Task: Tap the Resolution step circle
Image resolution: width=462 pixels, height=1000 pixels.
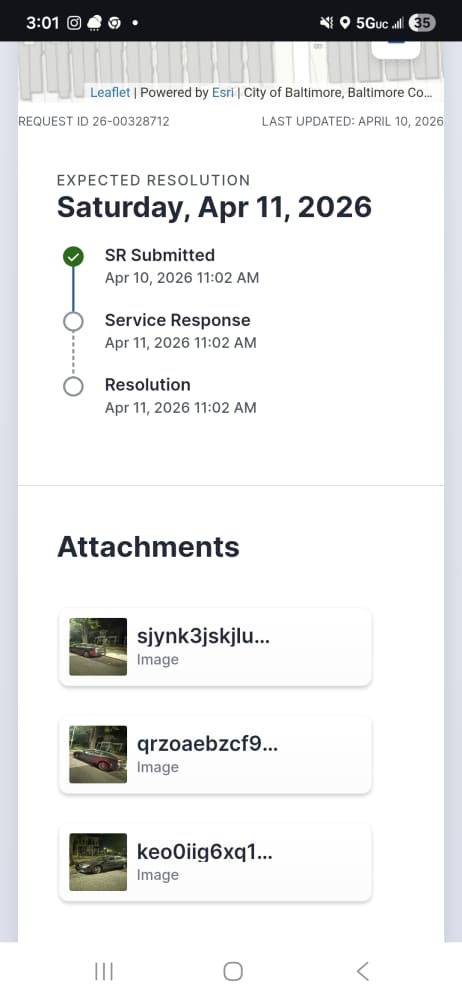Action: (x=73, y=386)
